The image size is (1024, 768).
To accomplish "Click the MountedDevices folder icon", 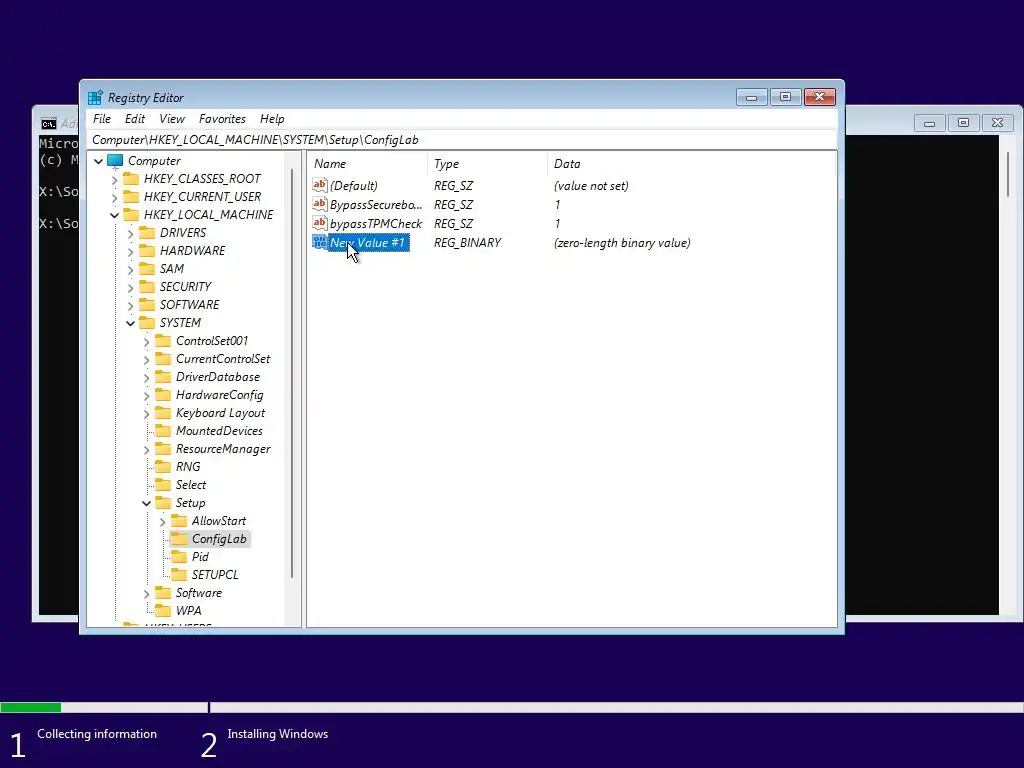I will click(163, 431).
